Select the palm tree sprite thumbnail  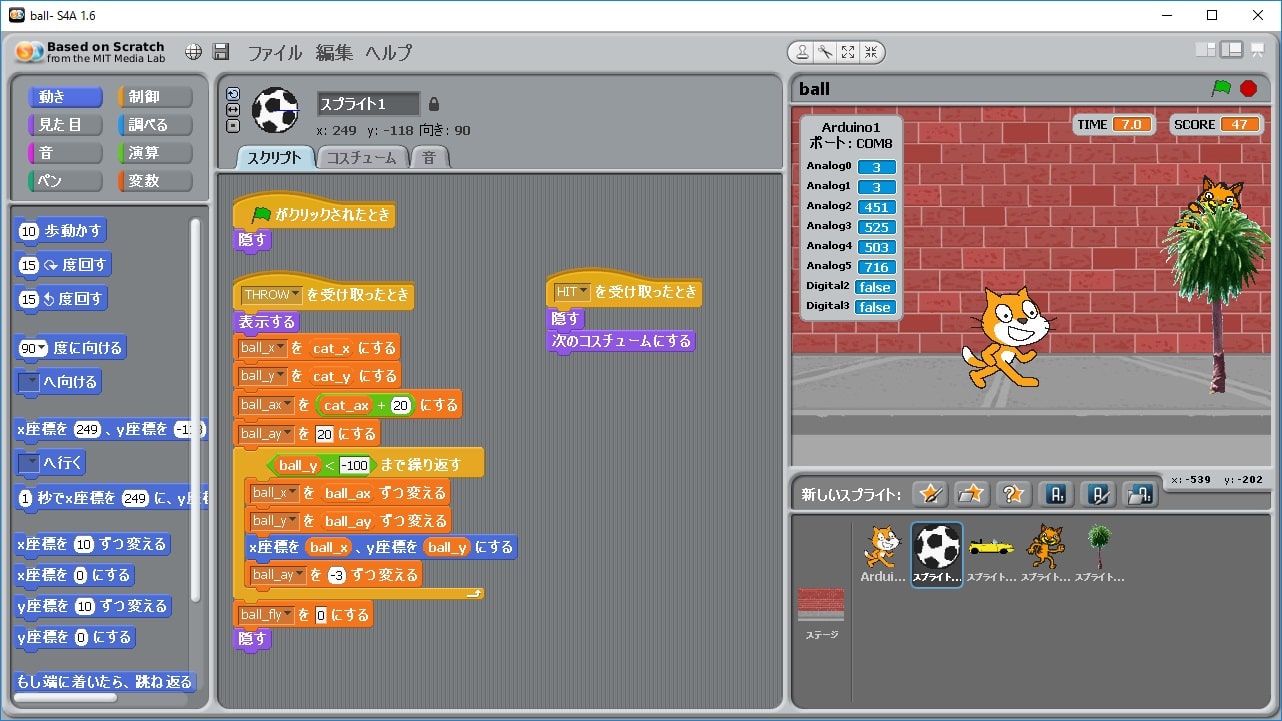[x=1100, y=555]
